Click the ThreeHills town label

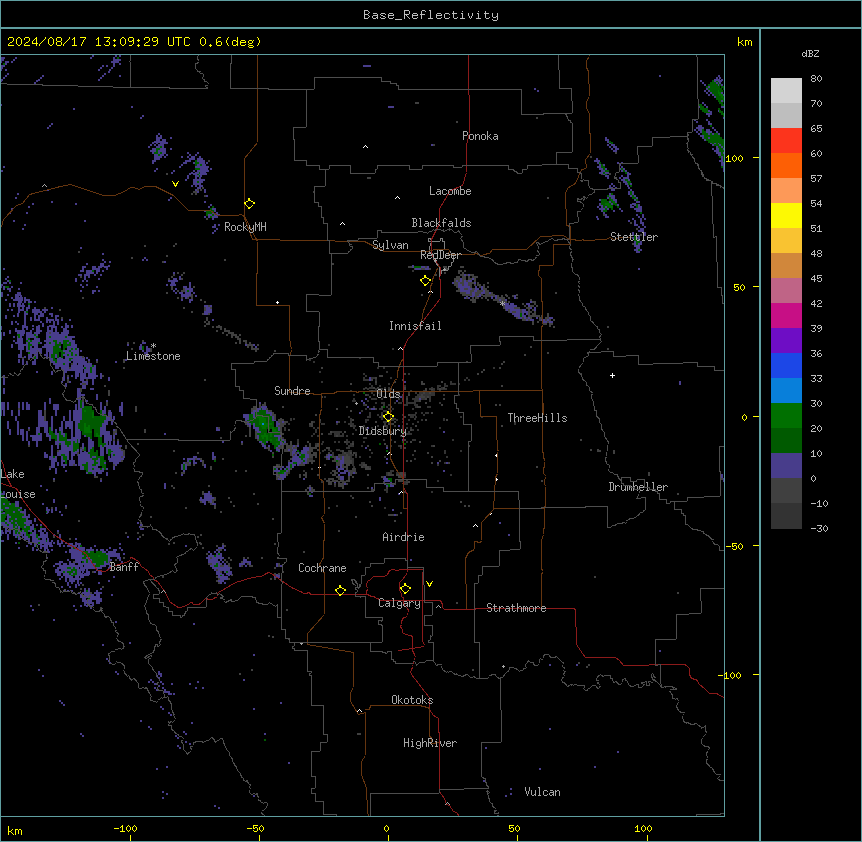[x=537, y=418]
